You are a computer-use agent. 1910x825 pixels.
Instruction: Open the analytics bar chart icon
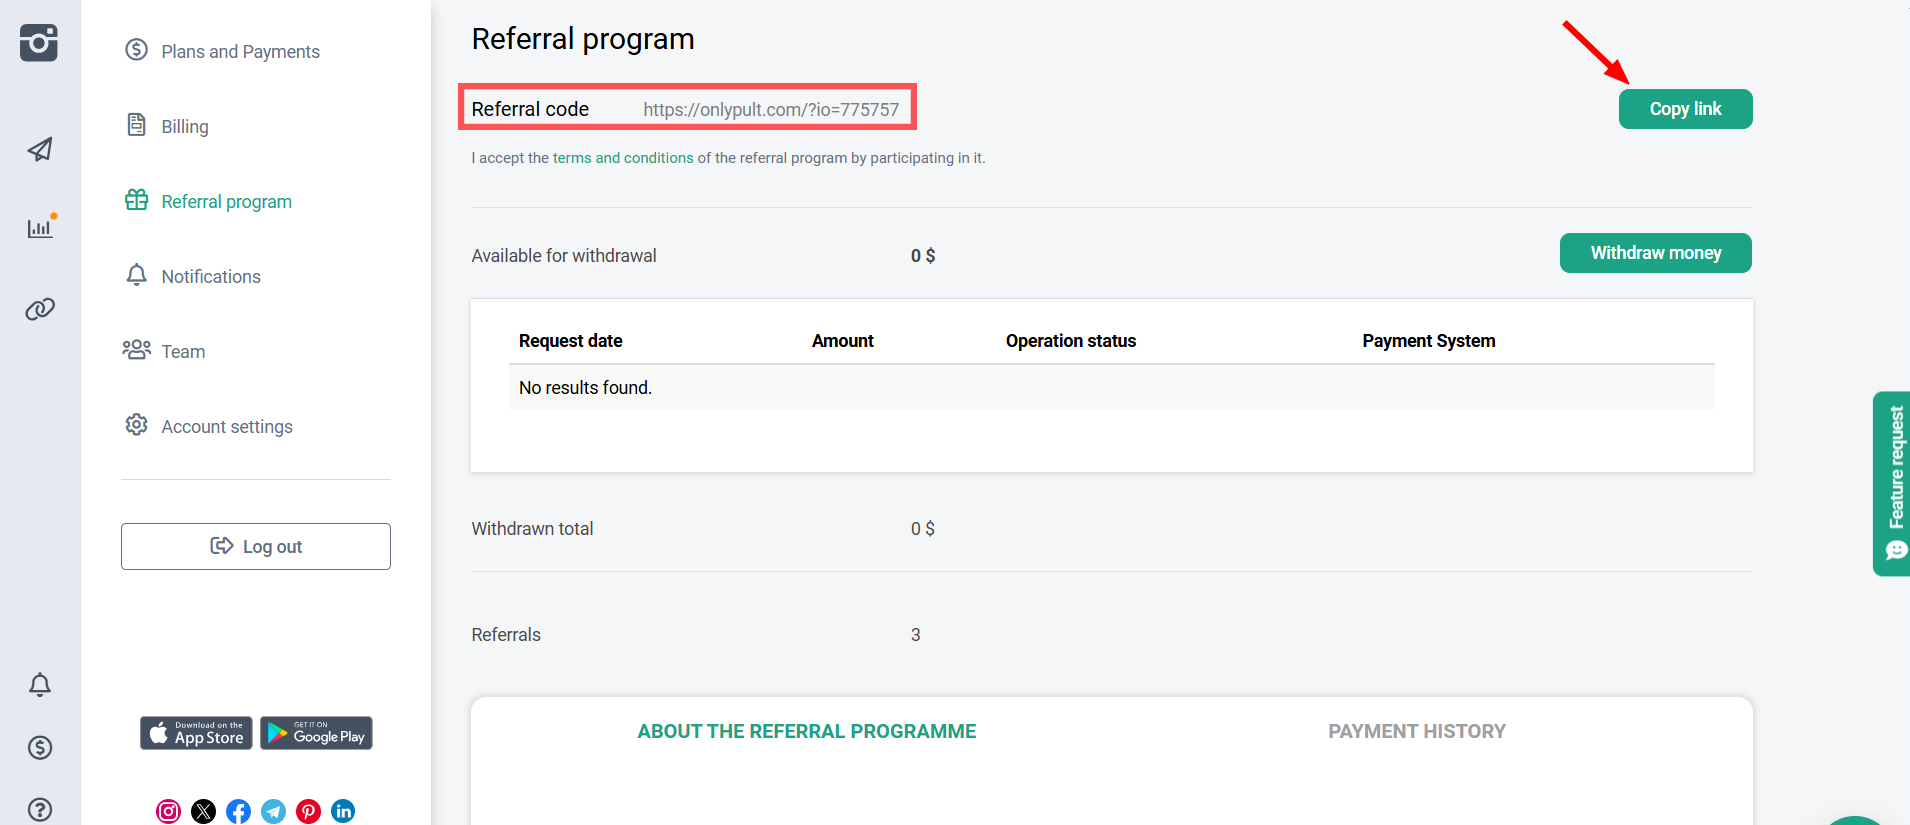coord(40,228)
